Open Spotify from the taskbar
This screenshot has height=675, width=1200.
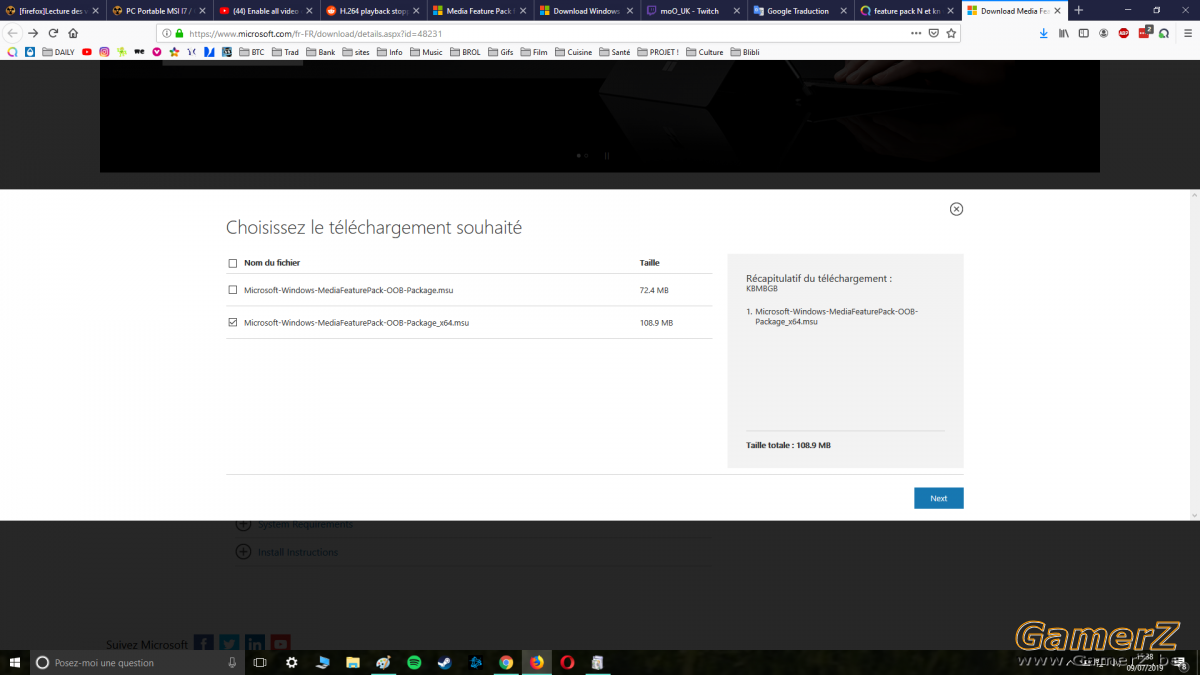(x=414, y=662)
